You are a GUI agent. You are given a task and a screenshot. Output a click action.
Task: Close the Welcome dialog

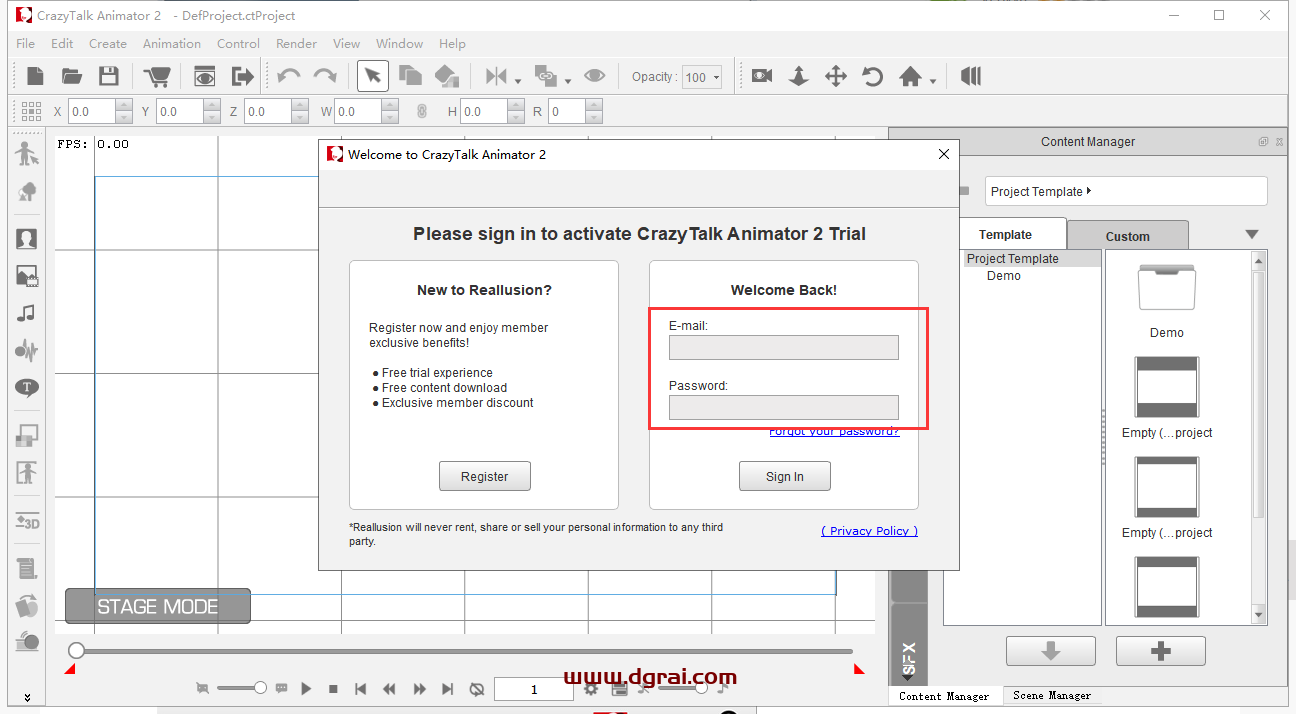(x=944, y=154)
